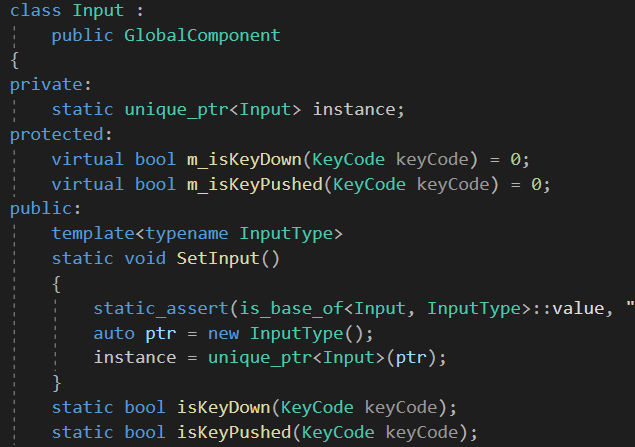Viewport: 635px width, 447px height.
Task: Click the "static_assert" call
Action: (161, 309)
